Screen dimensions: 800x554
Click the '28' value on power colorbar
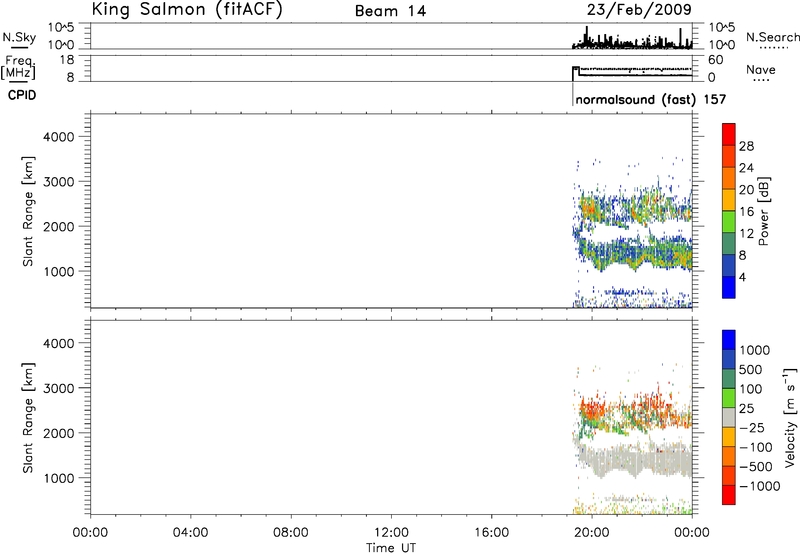point(746,146)
